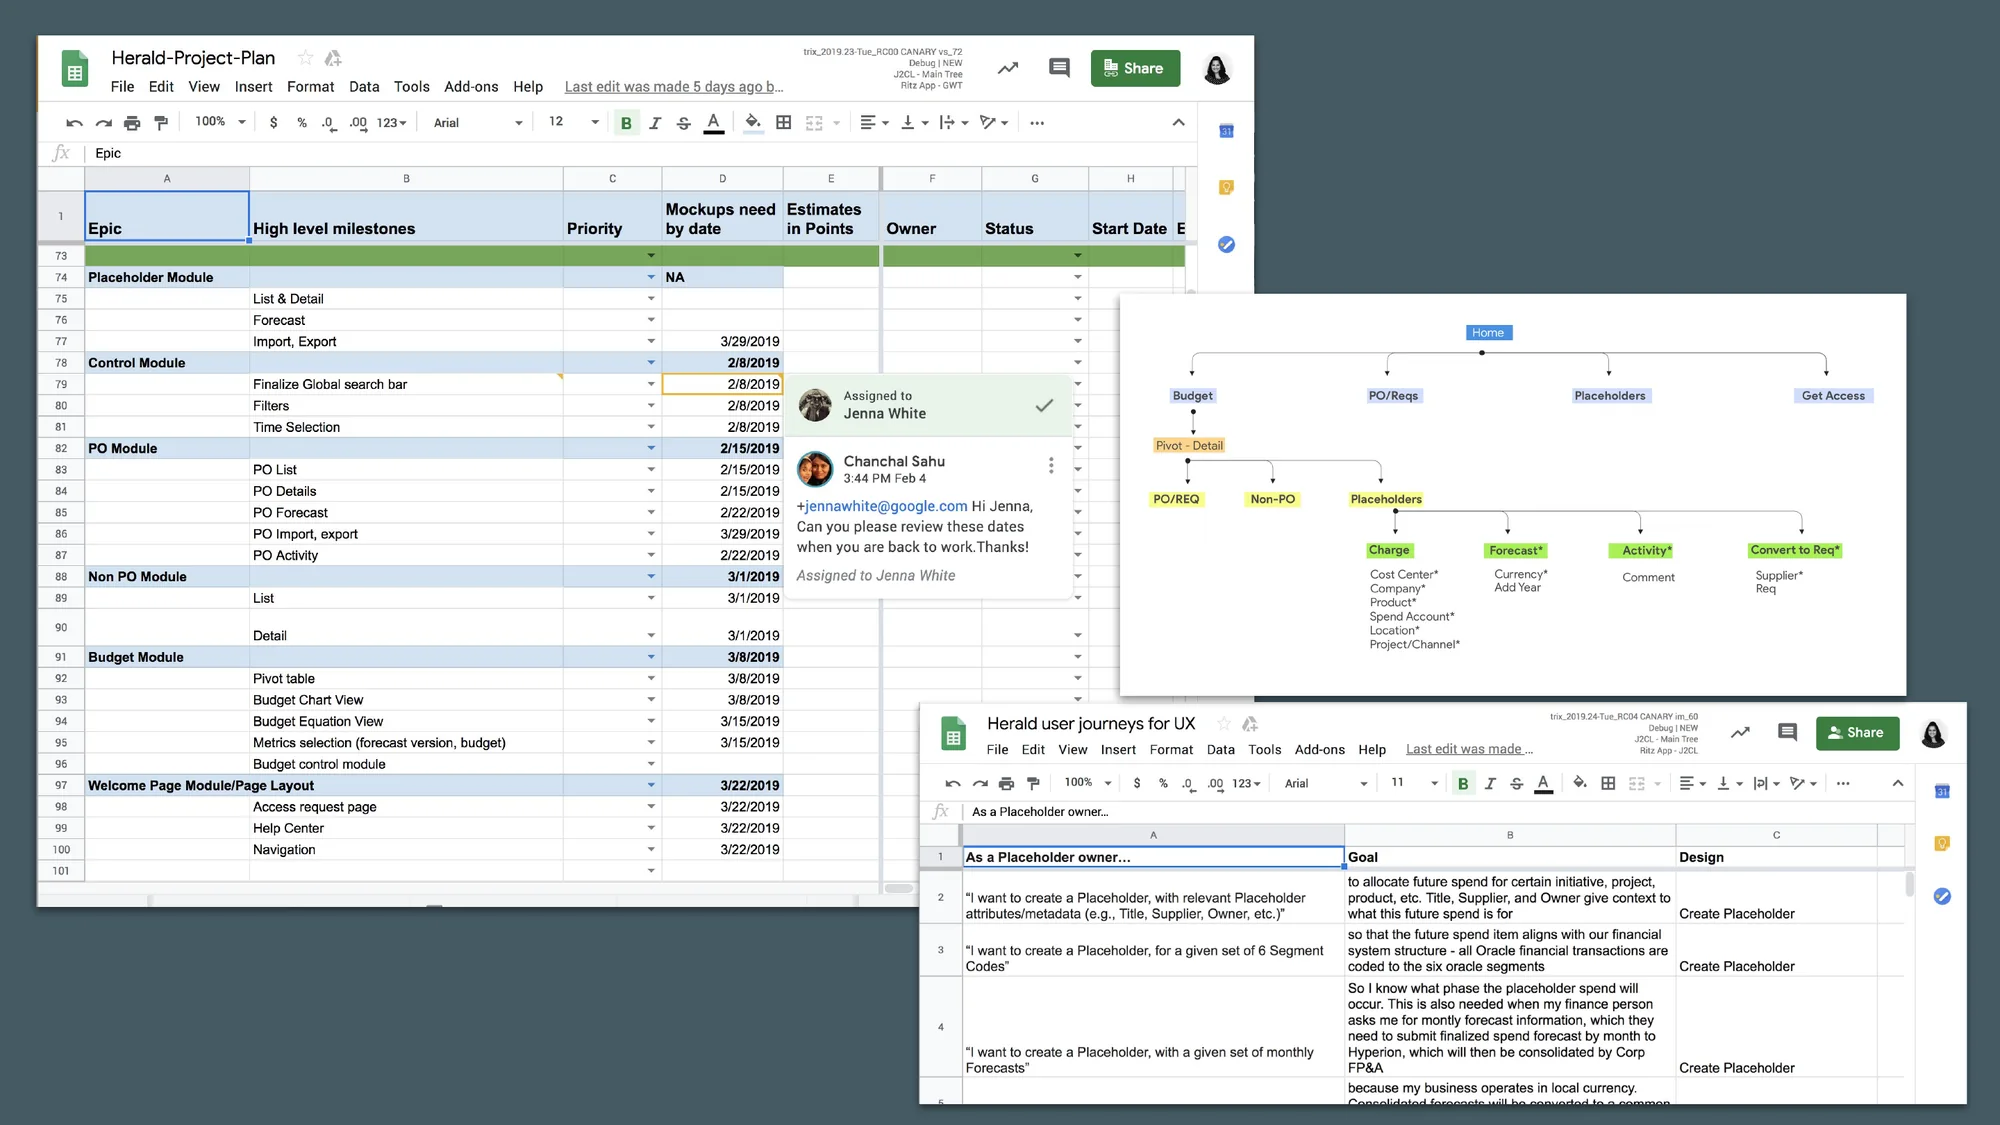Open Add-ons menu in Herald-Project-Plan
Image resolution: width=2000 pixels, height=1125 pixels.
point(471,87)
